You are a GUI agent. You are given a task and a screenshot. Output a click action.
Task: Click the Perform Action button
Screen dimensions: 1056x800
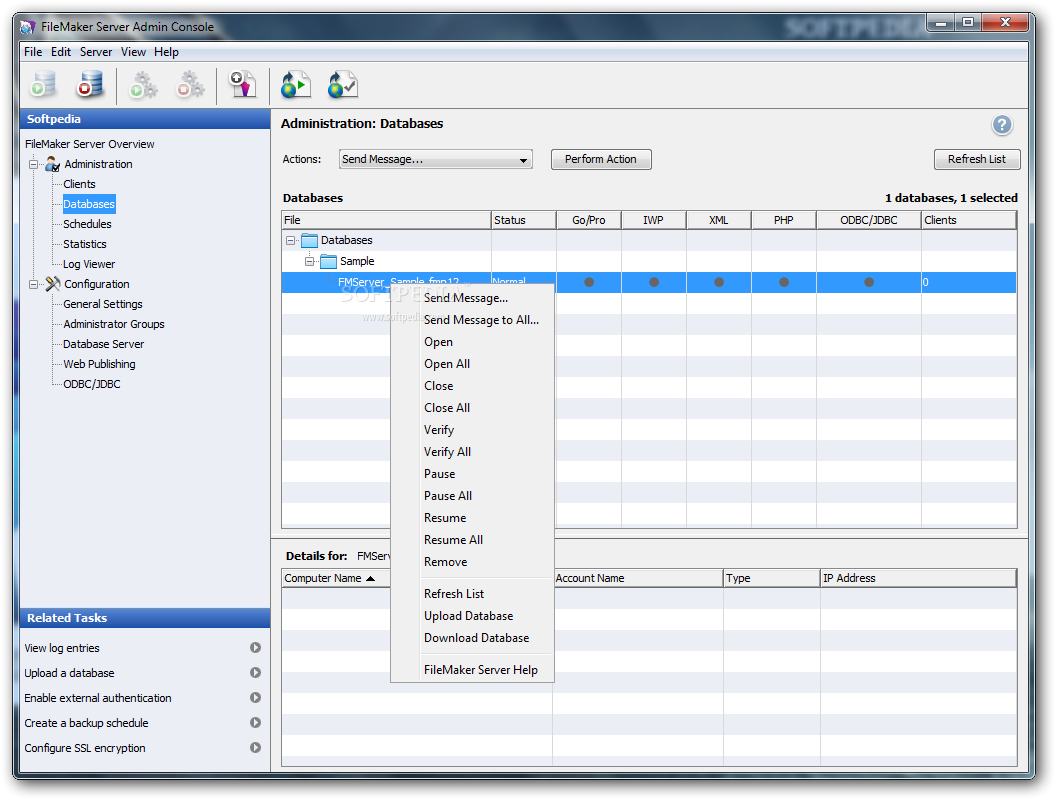point(601,160)
